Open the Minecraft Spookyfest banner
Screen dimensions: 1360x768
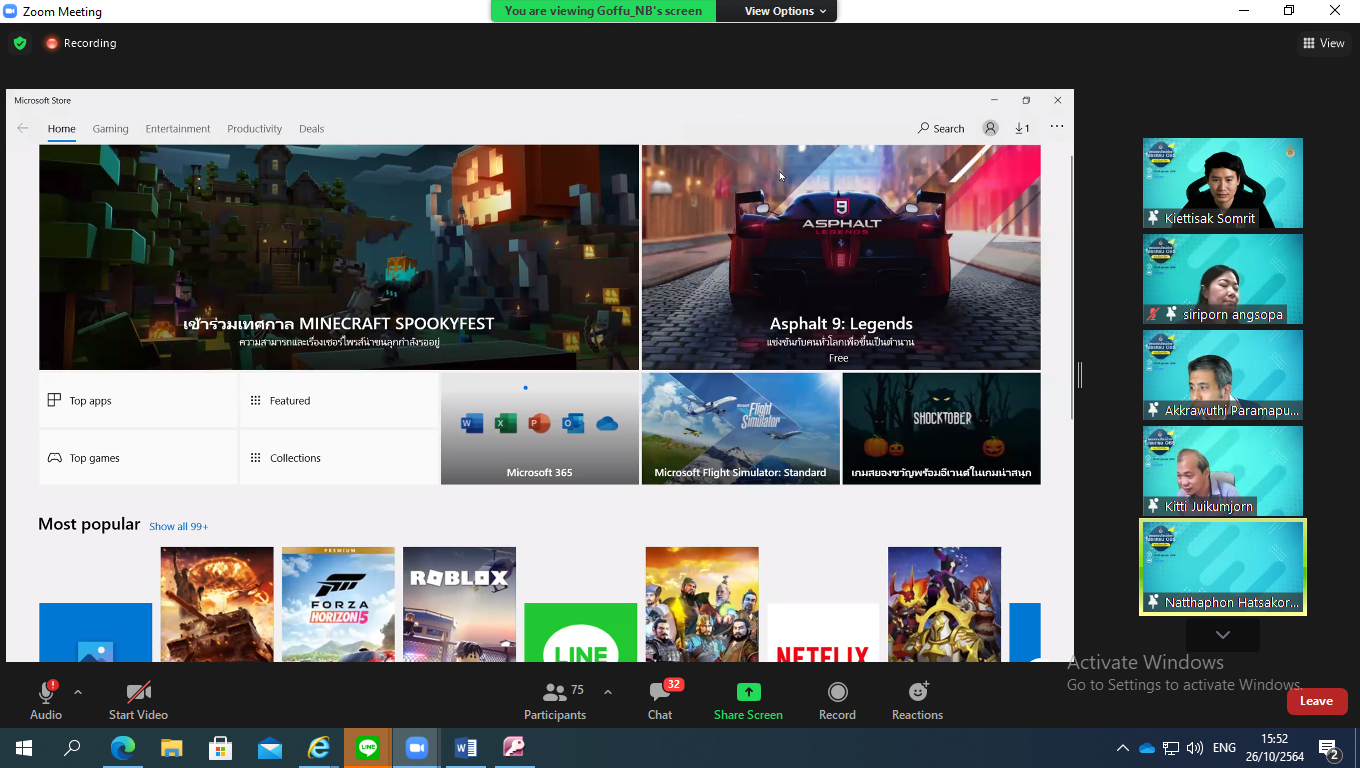339,257
